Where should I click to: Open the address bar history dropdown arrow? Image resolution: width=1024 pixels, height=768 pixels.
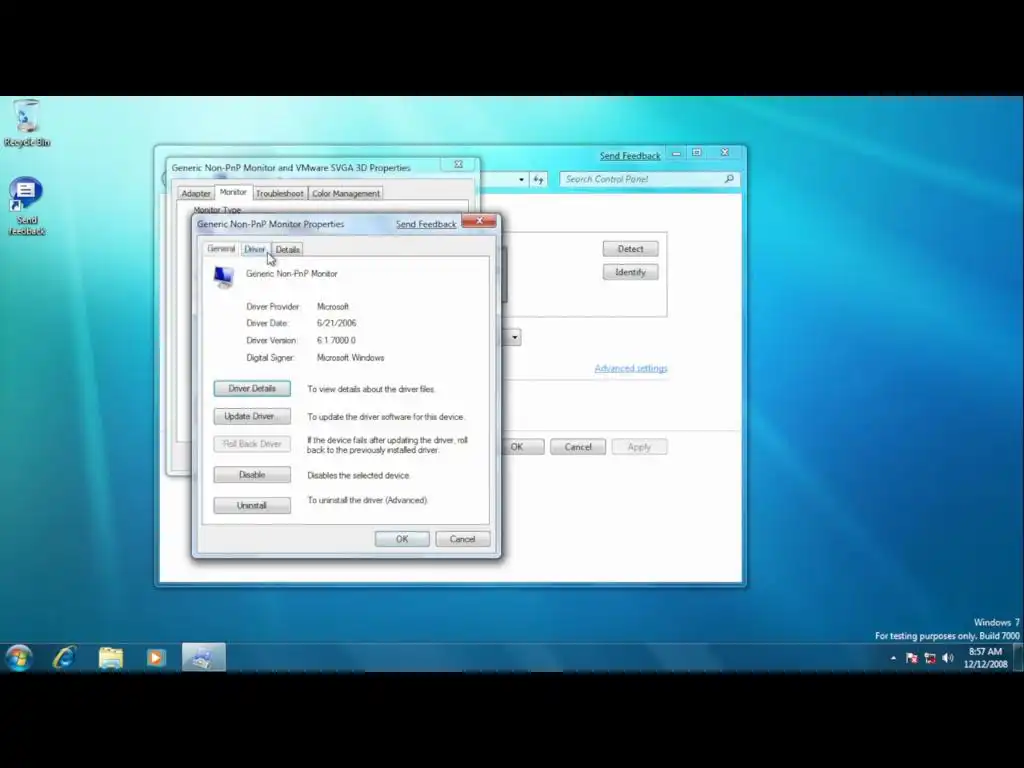[x=521, y=180]
